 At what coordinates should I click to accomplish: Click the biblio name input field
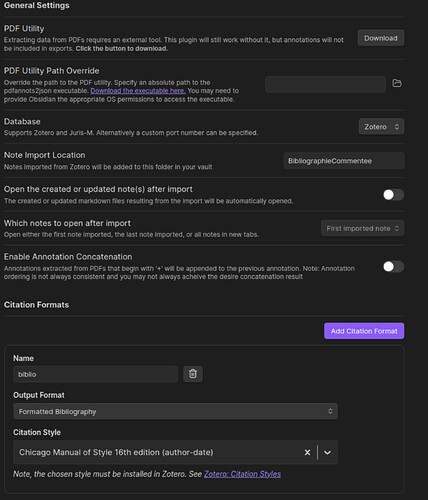(95, 374)
